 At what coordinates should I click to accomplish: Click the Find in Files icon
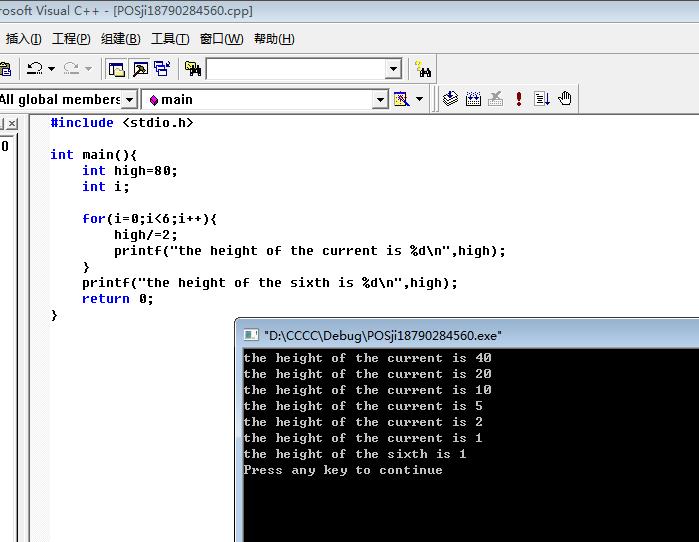pyautogui.click(x=193, y=69)
